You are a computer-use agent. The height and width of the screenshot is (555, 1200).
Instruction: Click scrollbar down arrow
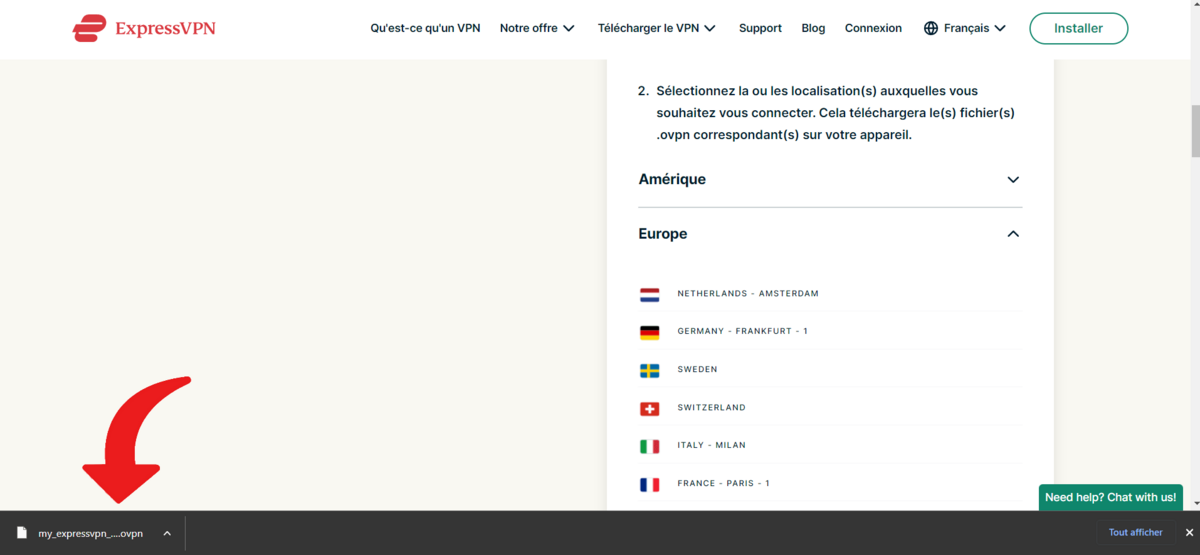(x=1195, y=504)
